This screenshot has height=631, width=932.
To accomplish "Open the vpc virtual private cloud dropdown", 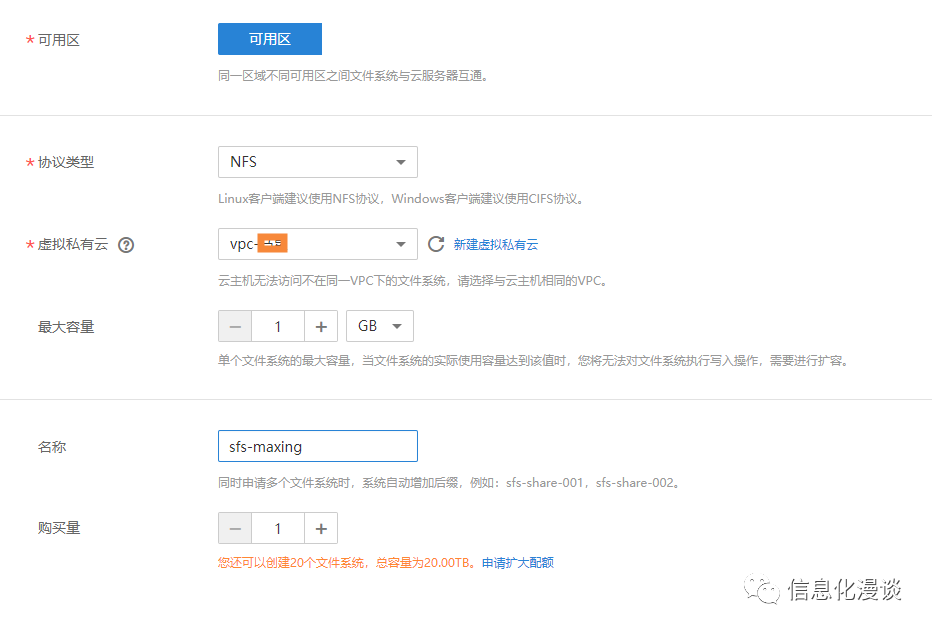I will [x=317, y=244].
